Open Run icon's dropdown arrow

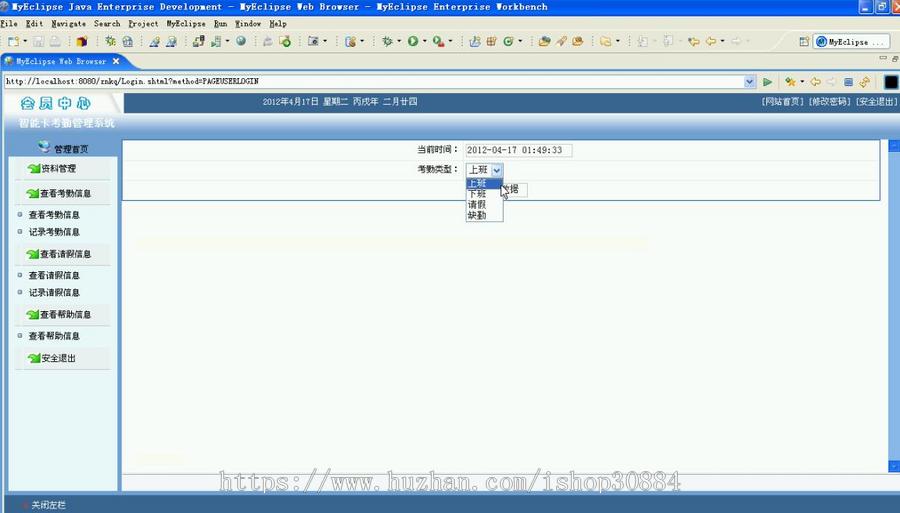pyautogui.click(x=425, y=41)
